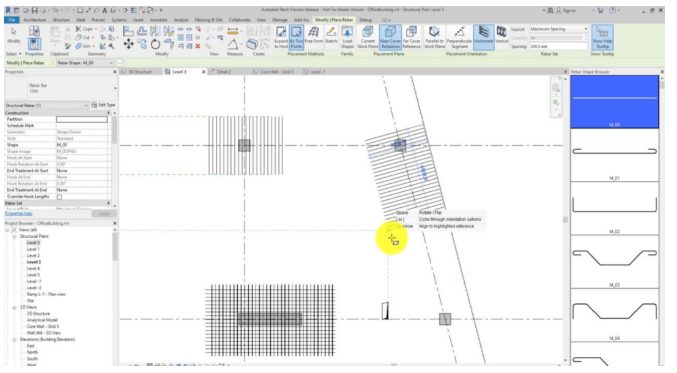Screen dimensions: 677x373
Task: Set placement to Current Work Plane
Action: click(368, 37)
